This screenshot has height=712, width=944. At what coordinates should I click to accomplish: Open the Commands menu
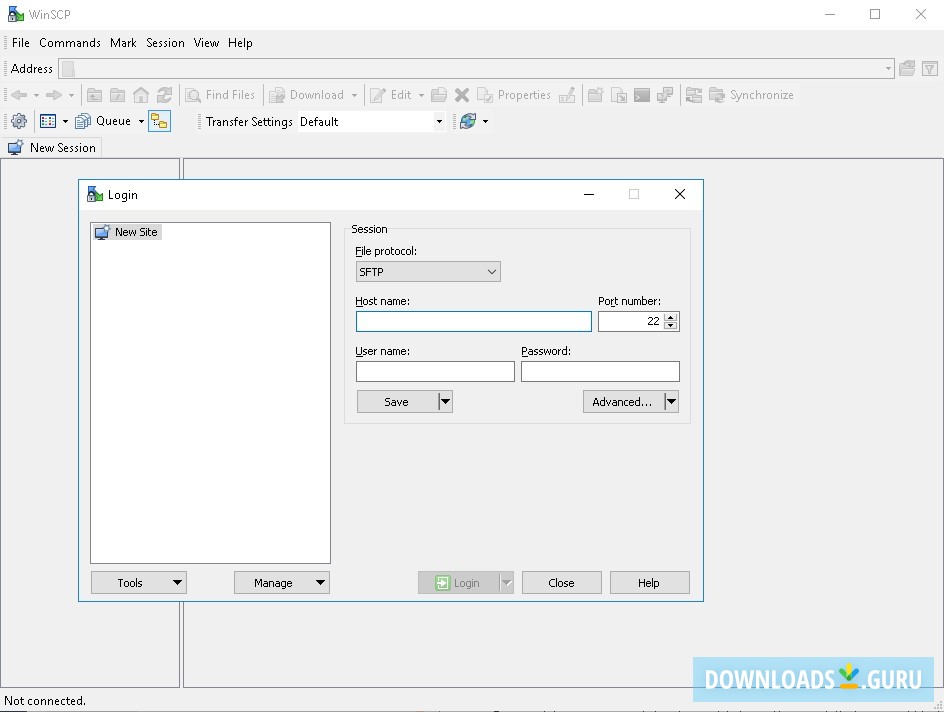coord(70,43)
